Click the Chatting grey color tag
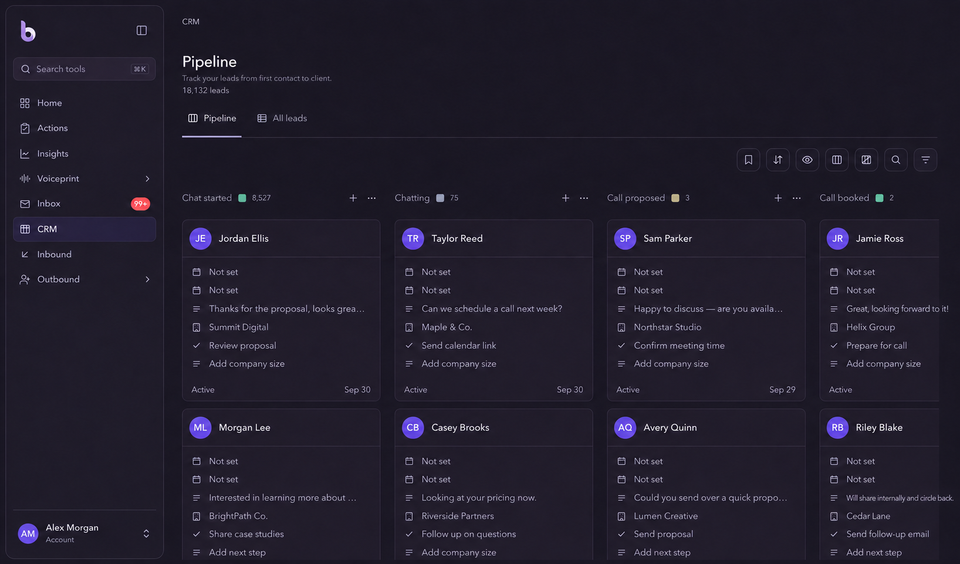This screenshot has height=564, width=960. point(440,198)
